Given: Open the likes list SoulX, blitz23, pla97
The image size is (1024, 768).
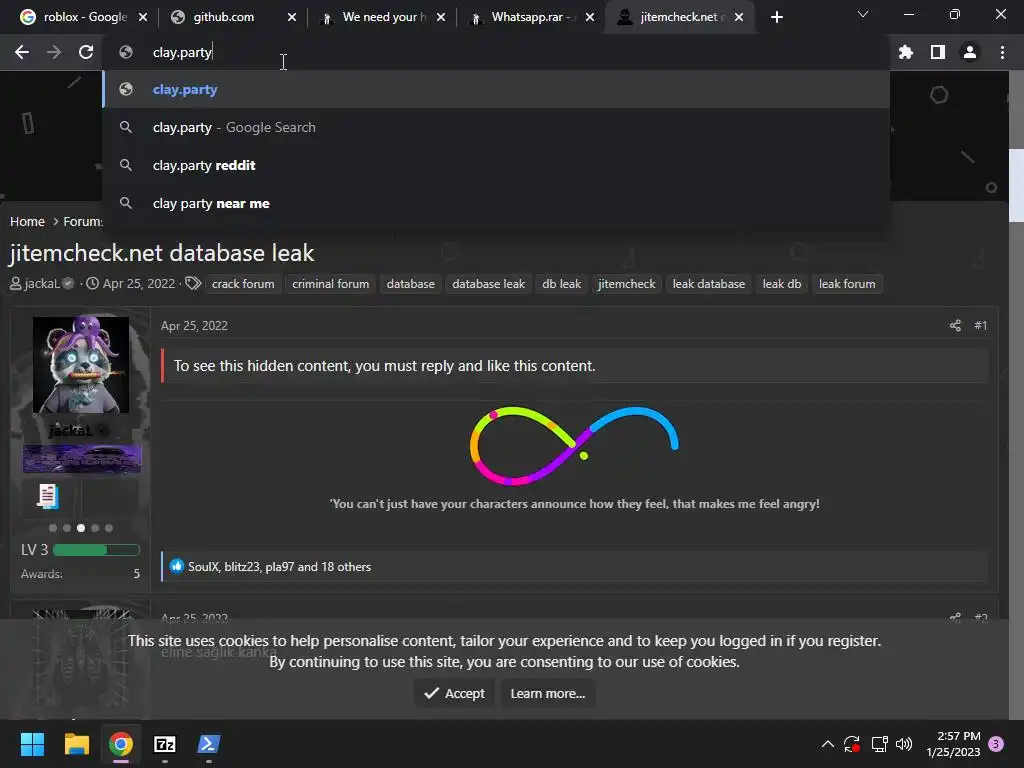Looking at the screenshot, I should point(279,567).
